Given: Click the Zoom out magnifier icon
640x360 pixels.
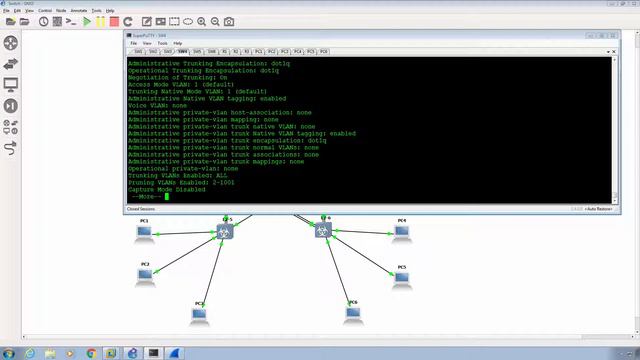Looking at the screenshot, I should pos(215,22).
